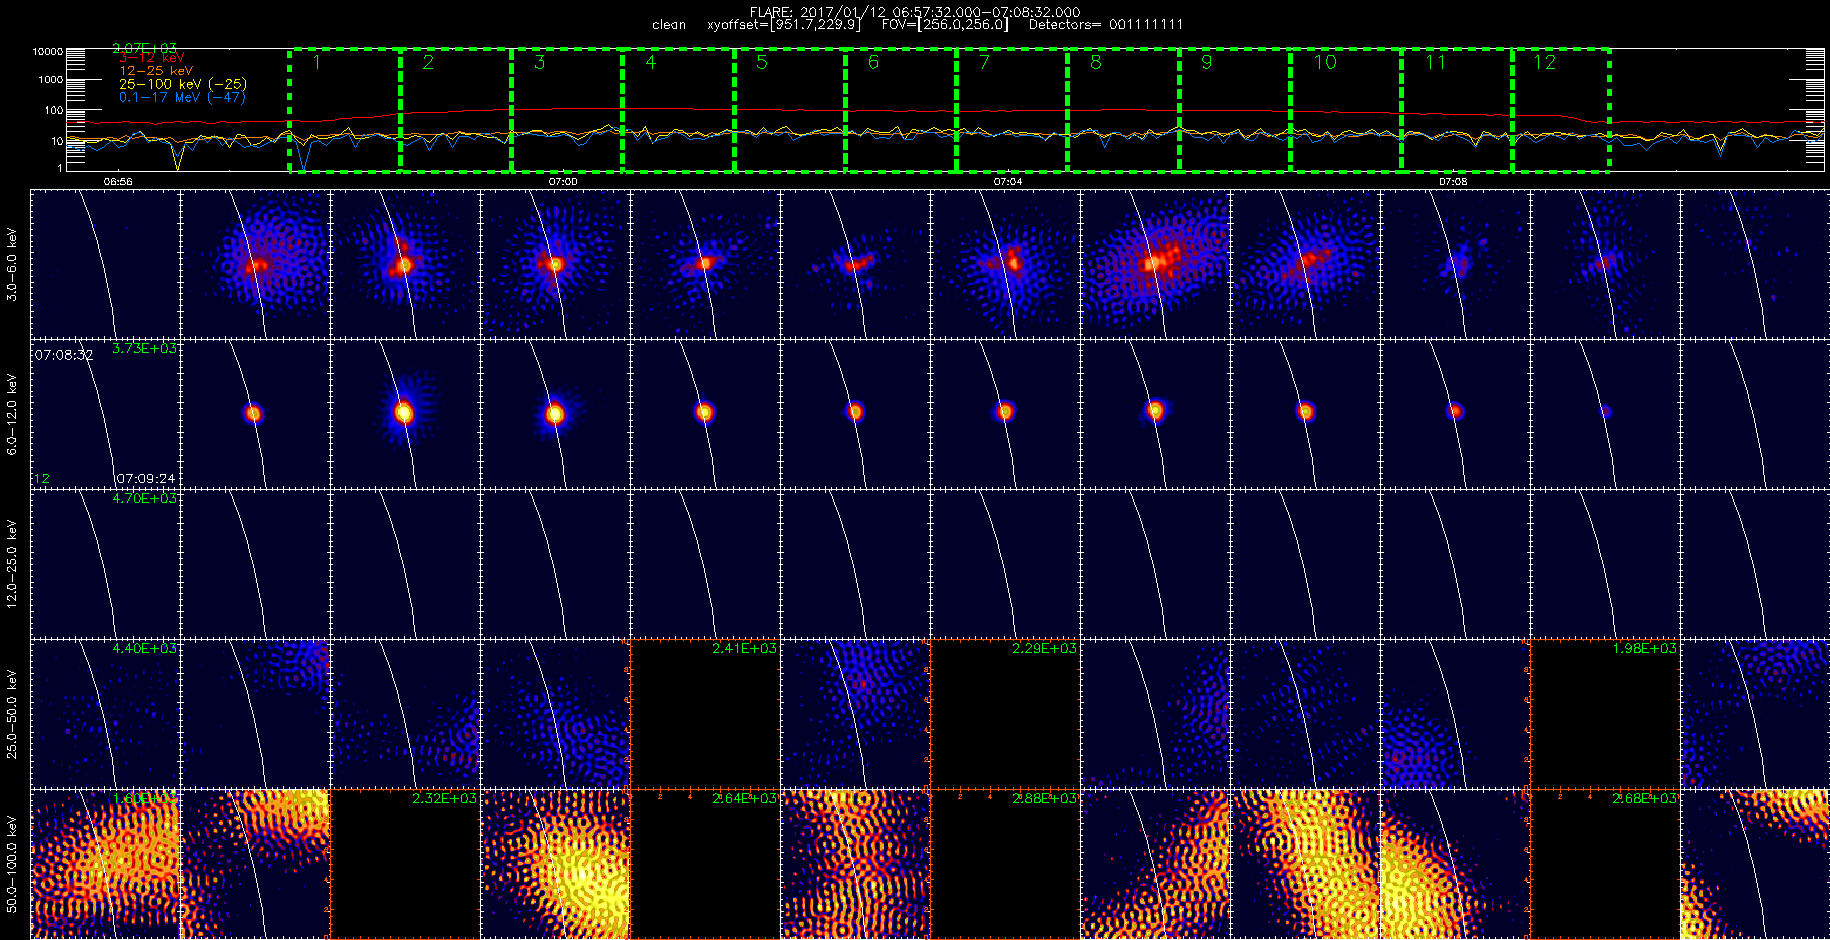Click the '07:08:32' timestamp text

pos(64,355)
